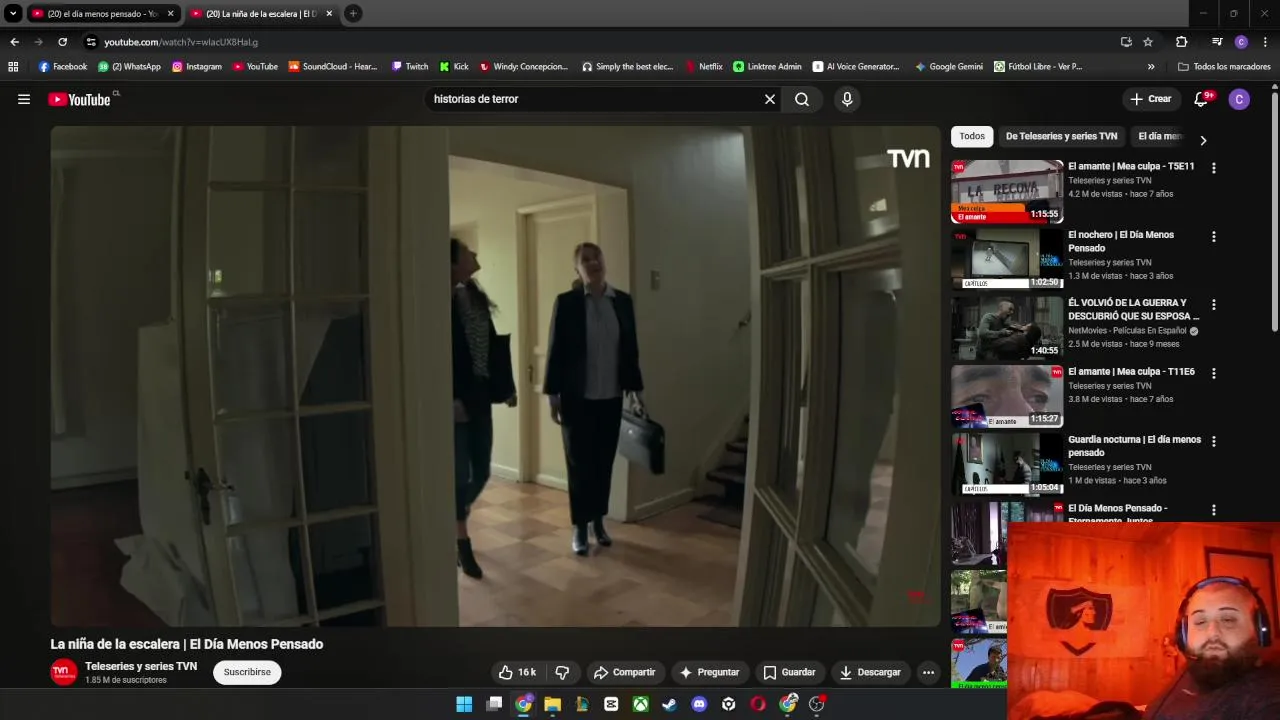
Task: Open Netflix bookmark
Action: pos(704,67)
